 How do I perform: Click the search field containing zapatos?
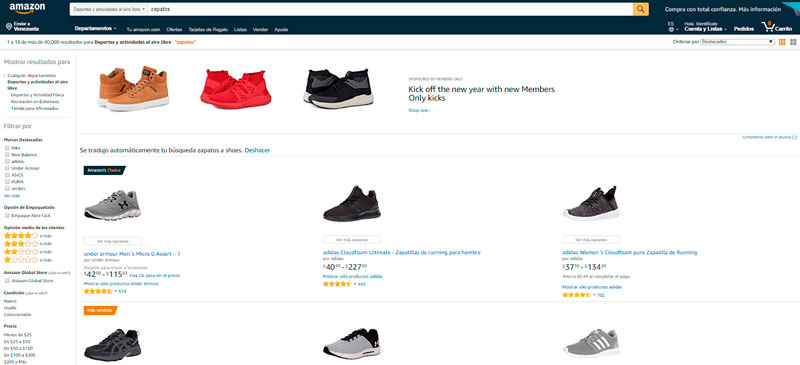(390, 9)
